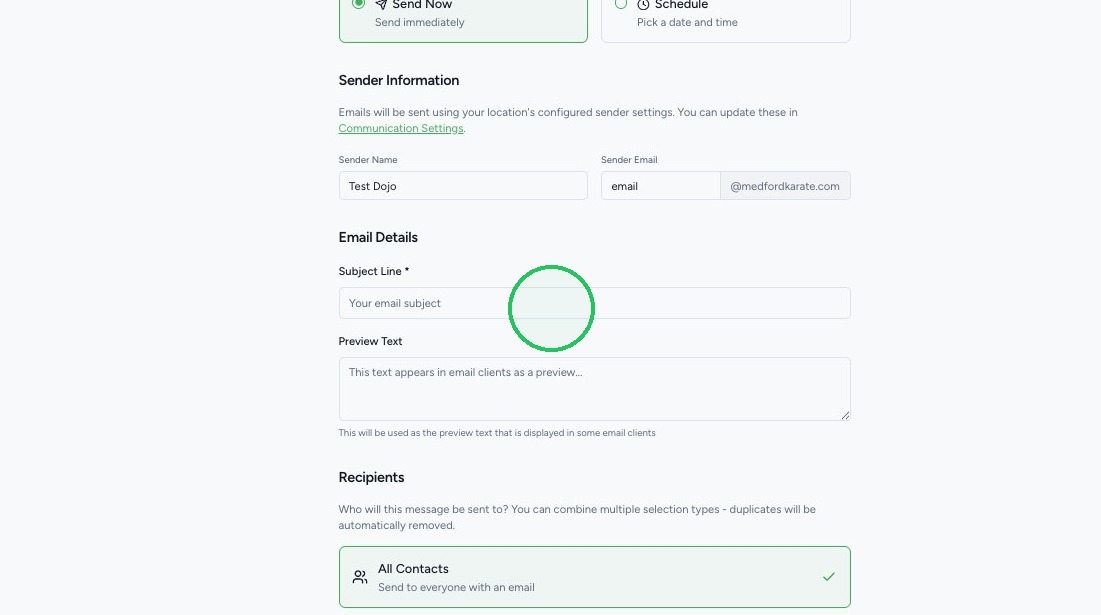Toggle the All Contacts recipient option

594,577
